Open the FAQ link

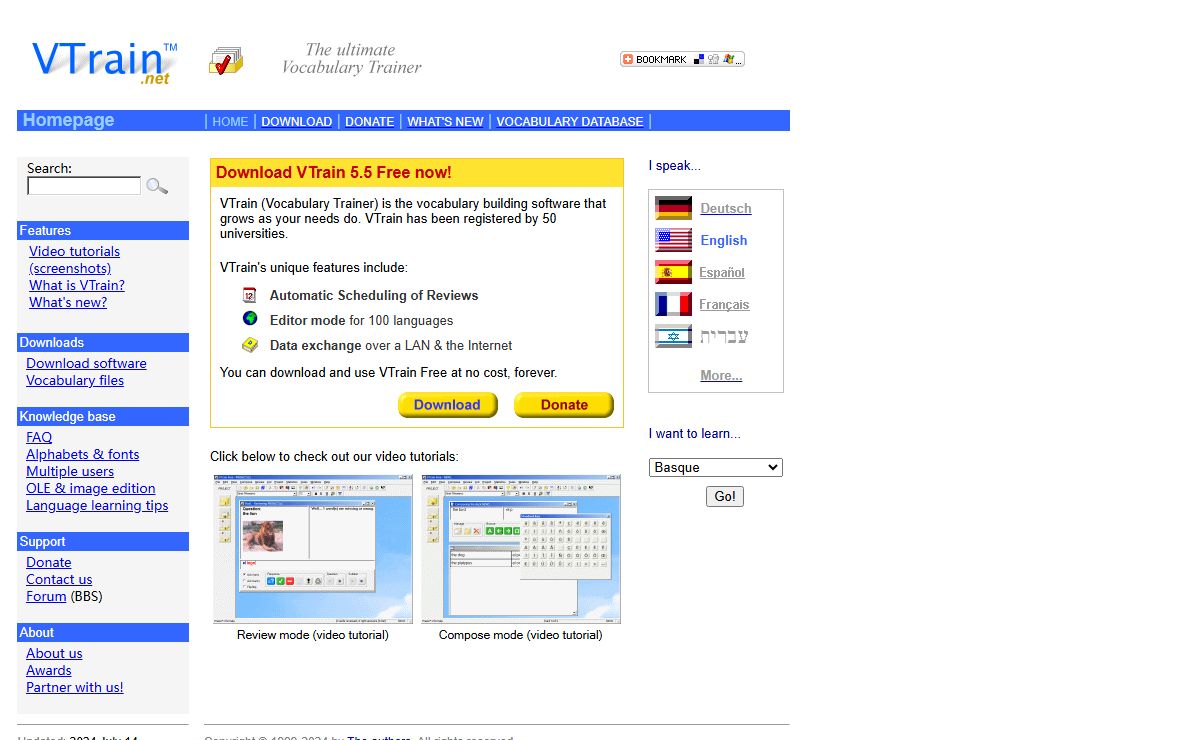tap(39, 437)
